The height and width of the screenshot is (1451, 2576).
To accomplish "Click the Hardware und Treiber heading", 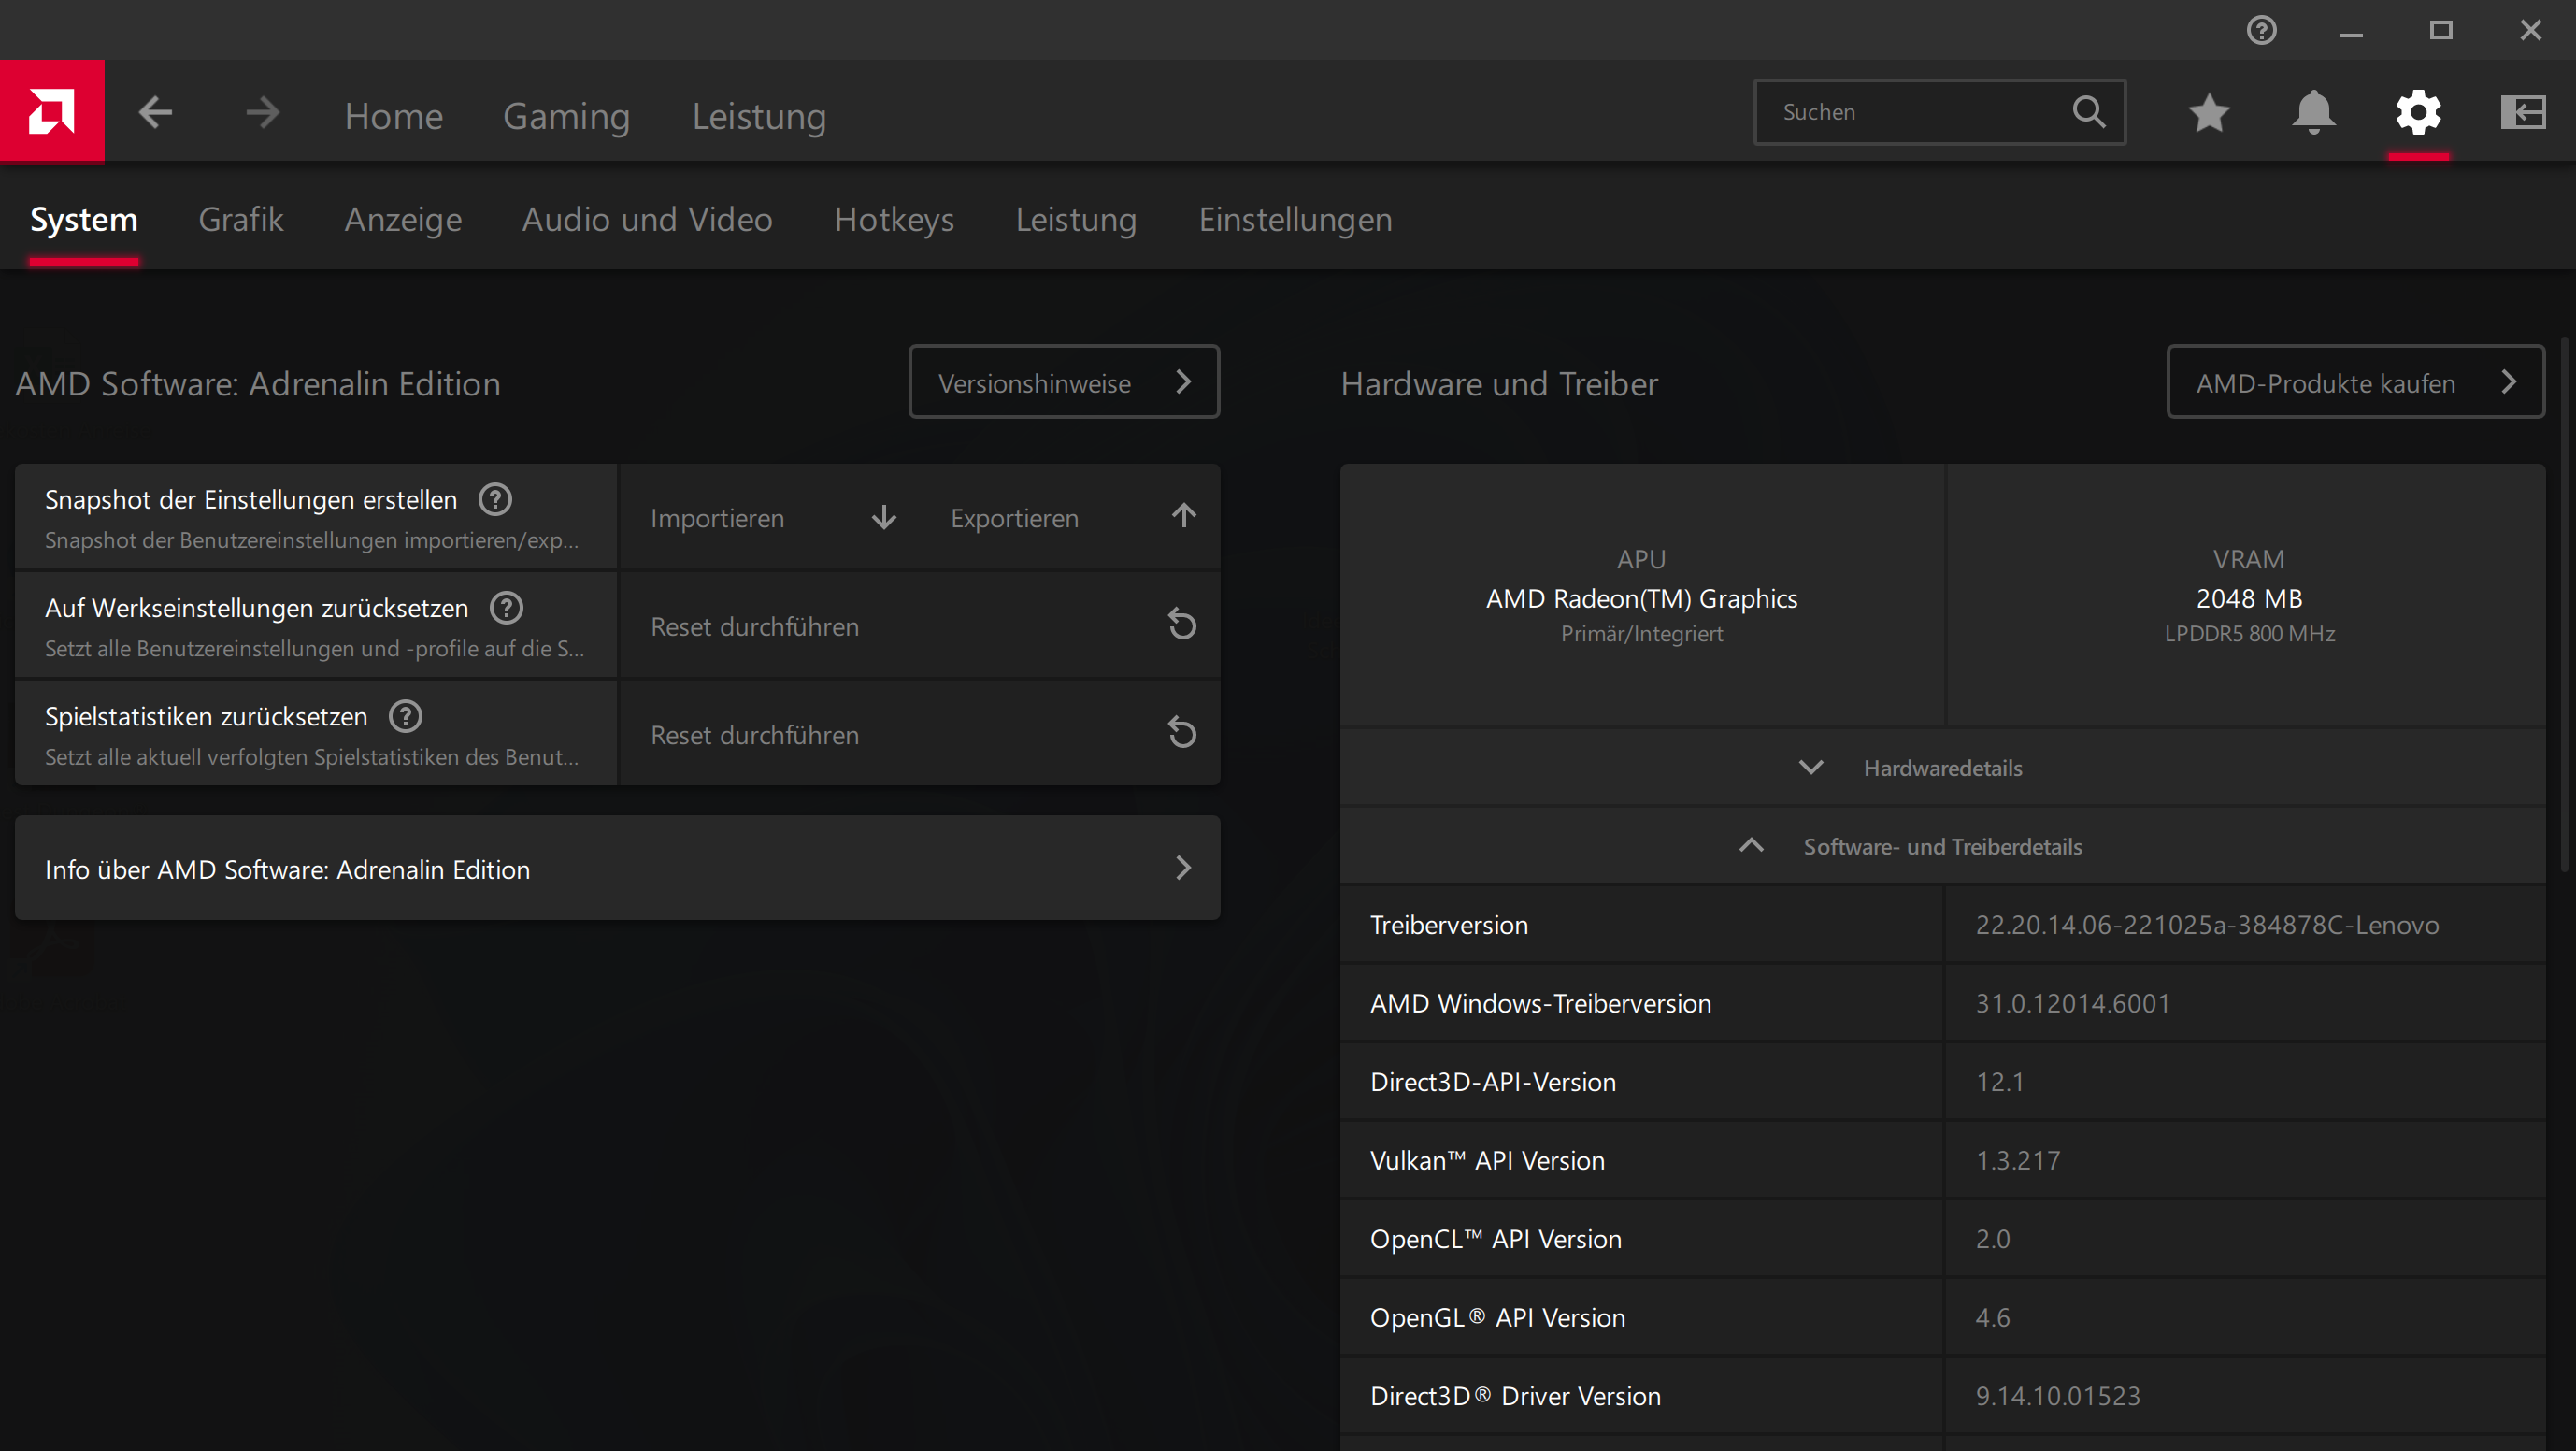I will 1499,384.
